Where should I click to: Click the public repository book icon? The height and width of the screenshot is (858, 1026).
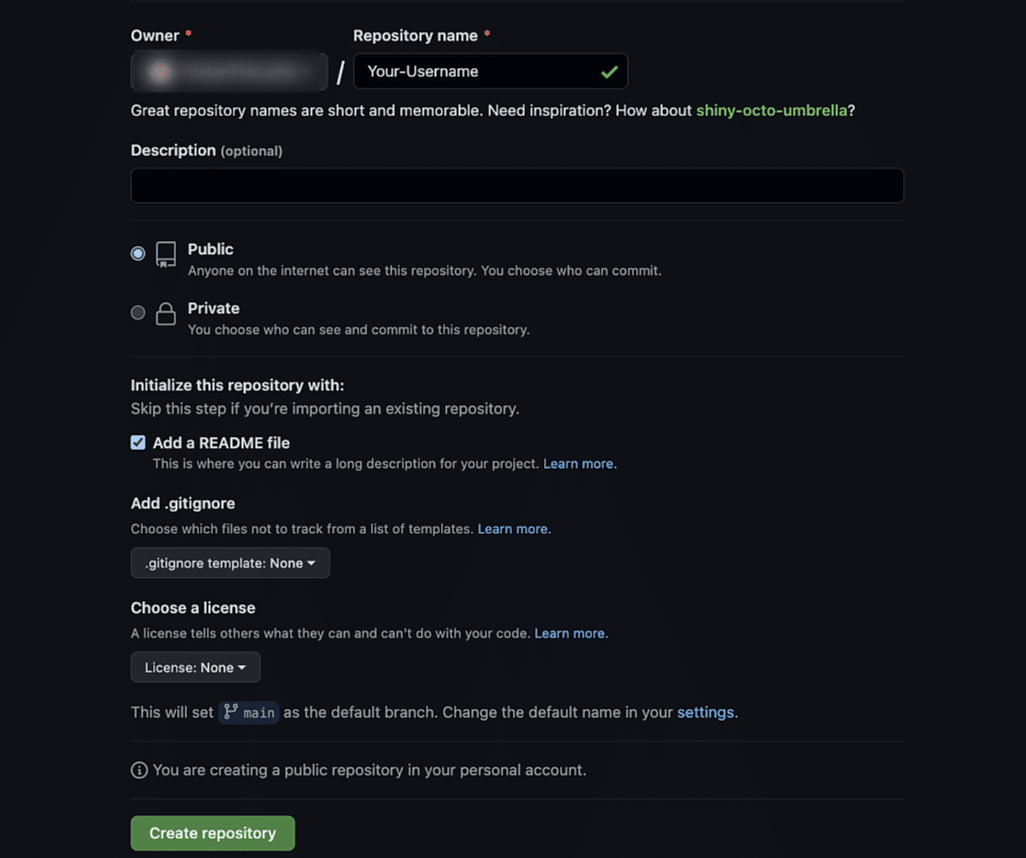point(166,254)
